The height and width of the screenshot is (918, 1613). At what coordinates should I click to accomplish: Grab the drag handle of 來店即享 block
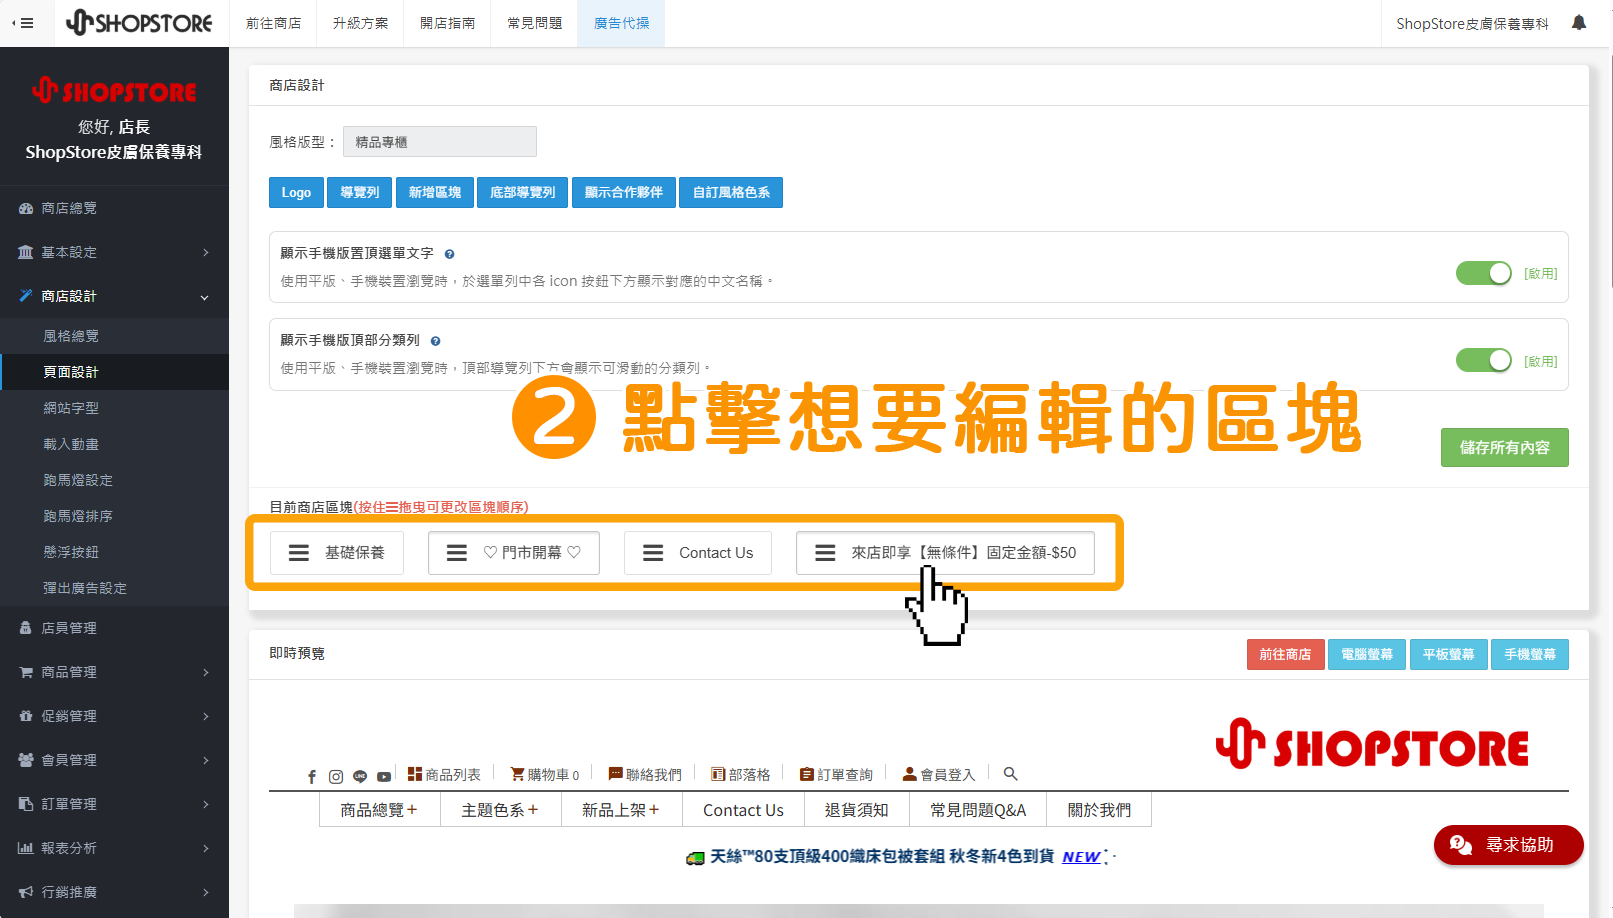[x=825, y=553]
